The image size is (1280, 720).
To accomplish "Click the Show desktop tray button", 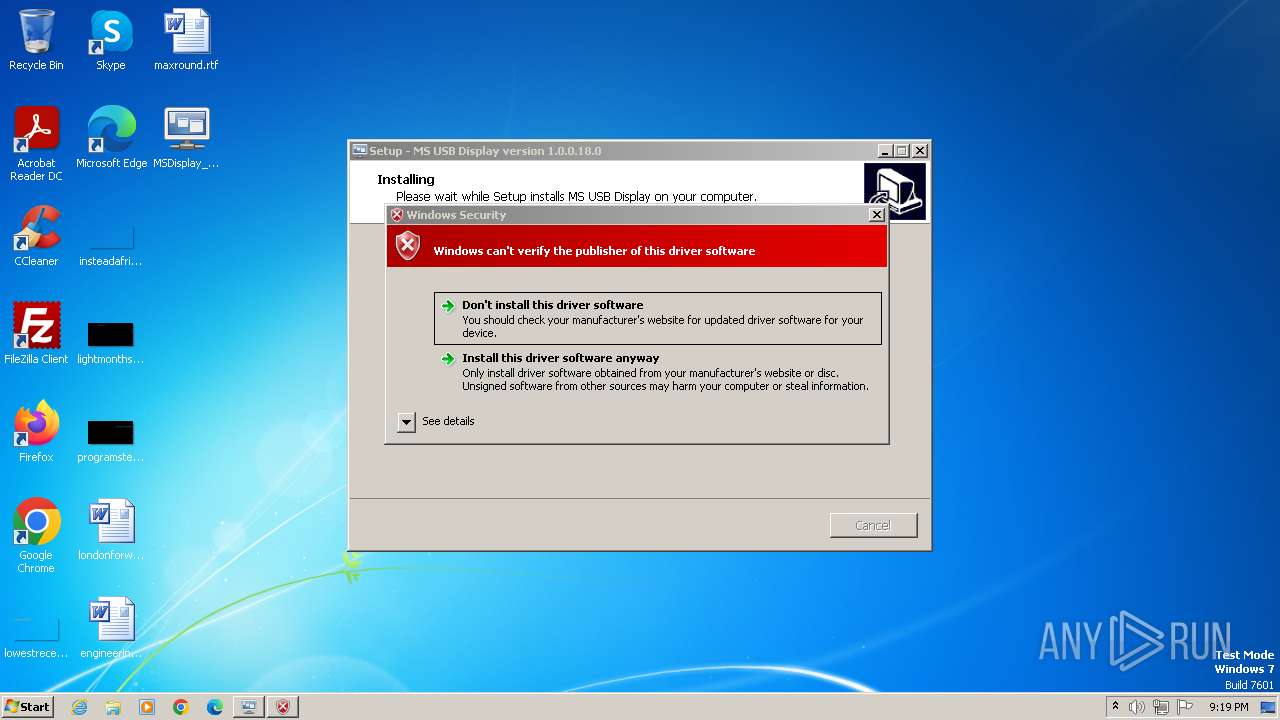I will (1268, 707).
